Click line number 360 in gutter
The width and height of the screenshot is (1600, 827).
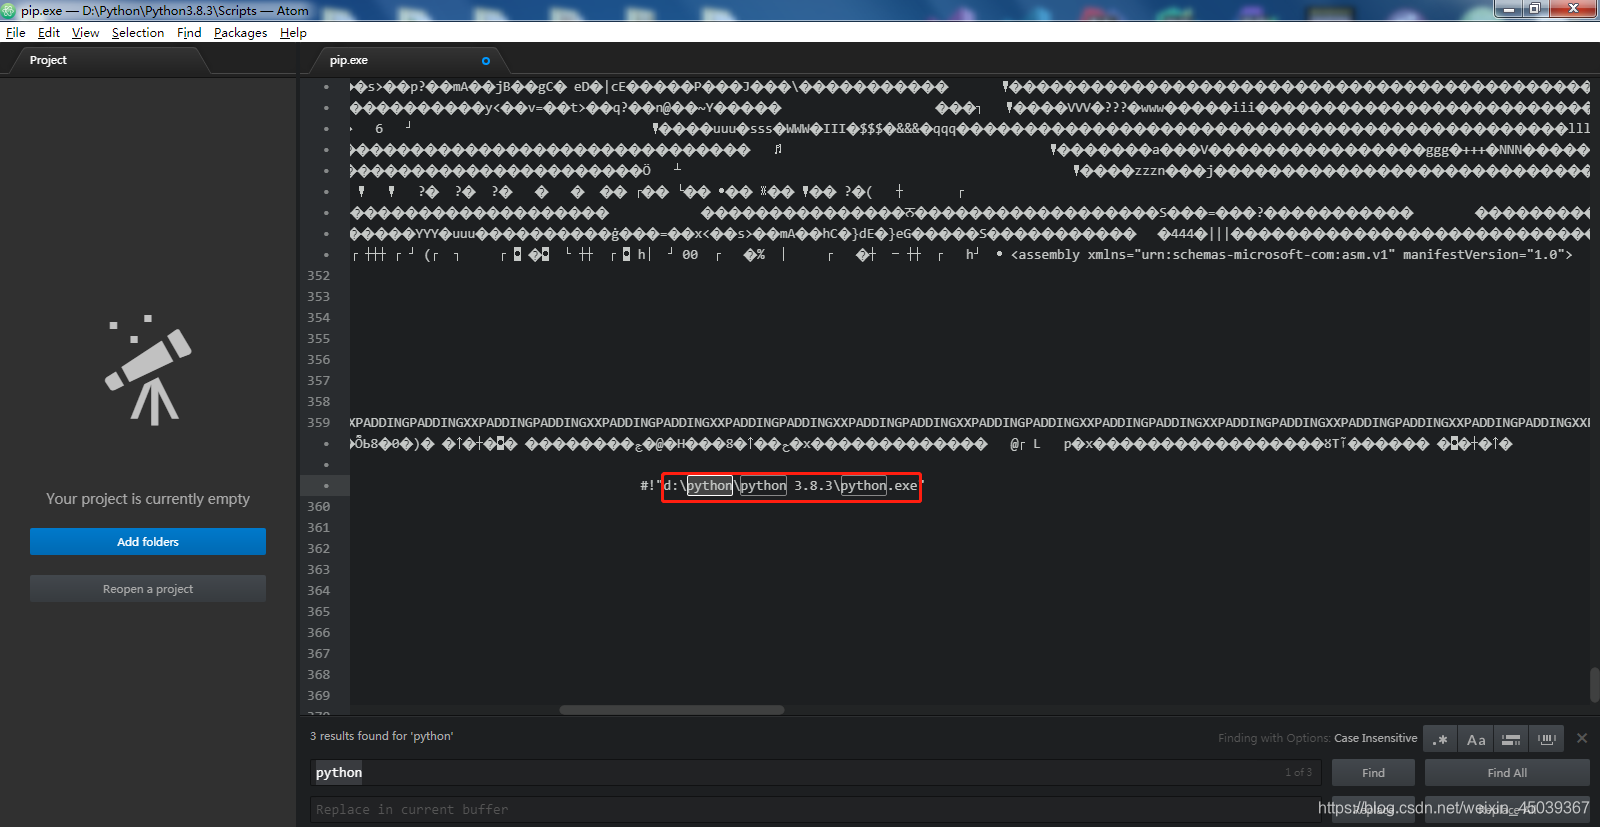pyautogui.click(x=318, y=507)
